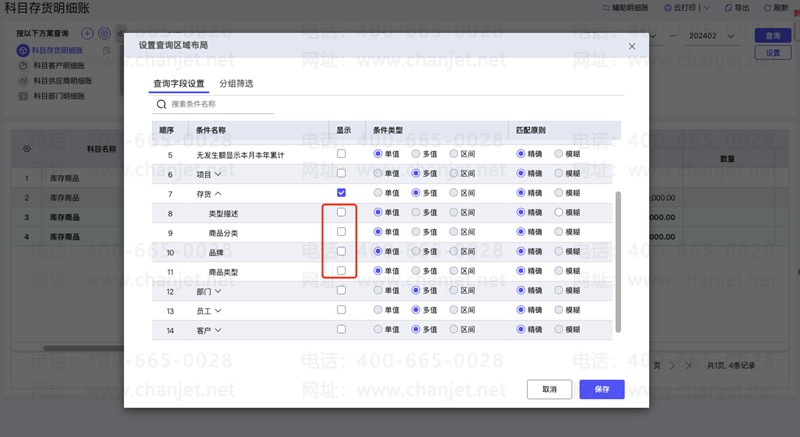Check 显示 for 无发生额显示本月本年累计
This screenshot has width=800, height=437.
(341, 153)
